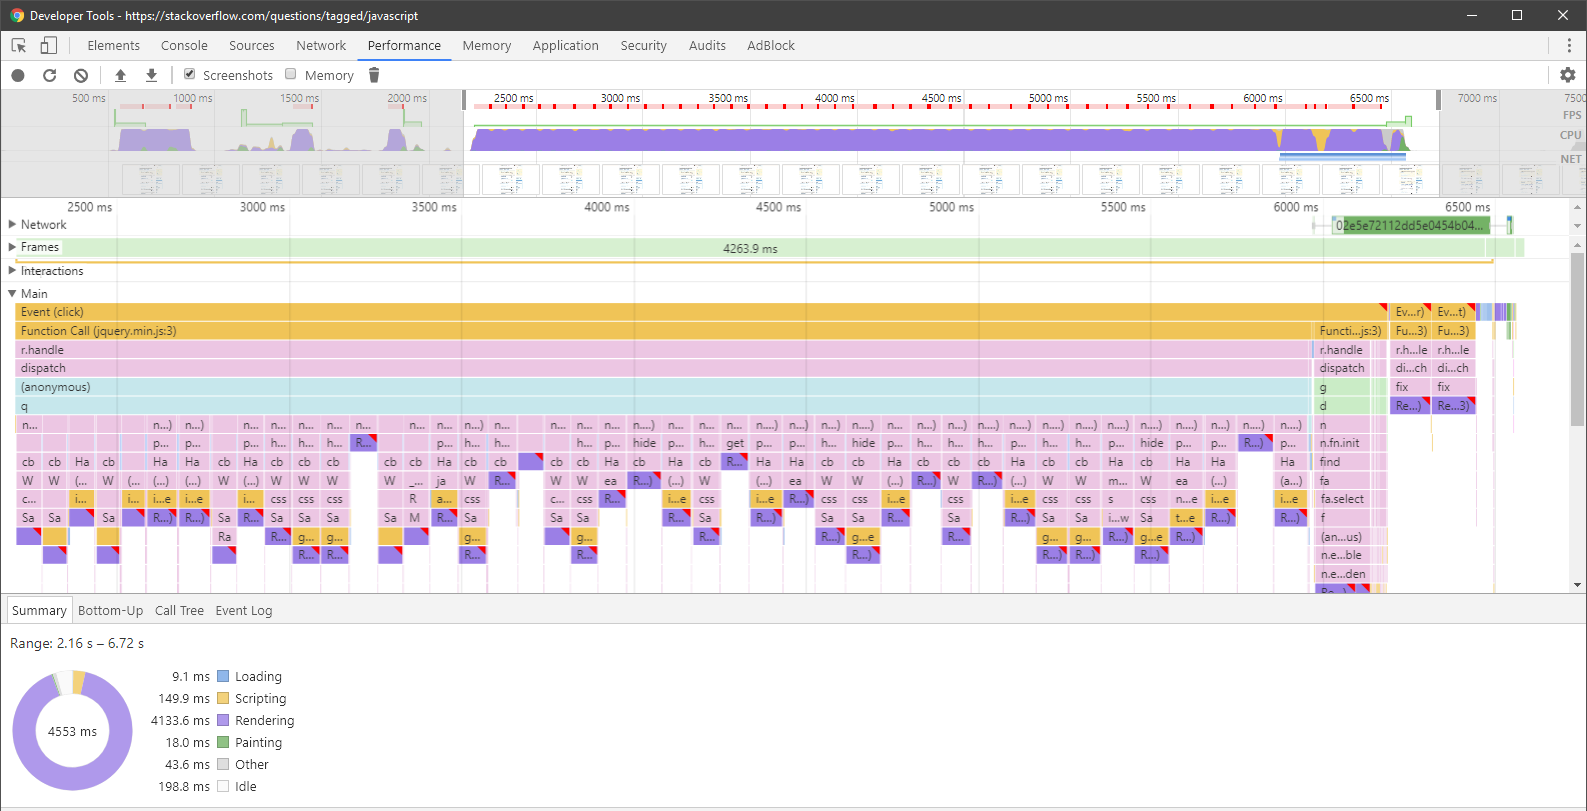
Task: Expand the Interactions track
Action: click(13, 270)
